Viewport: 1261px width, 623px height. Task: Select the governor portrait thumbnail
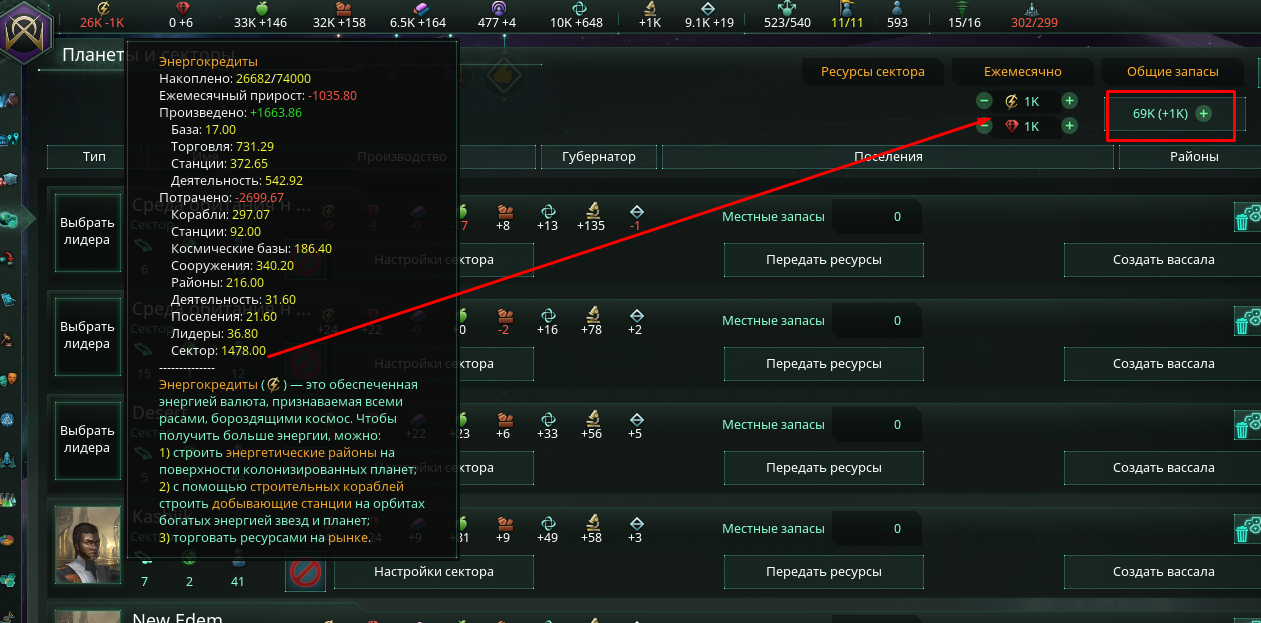[88, 544]
